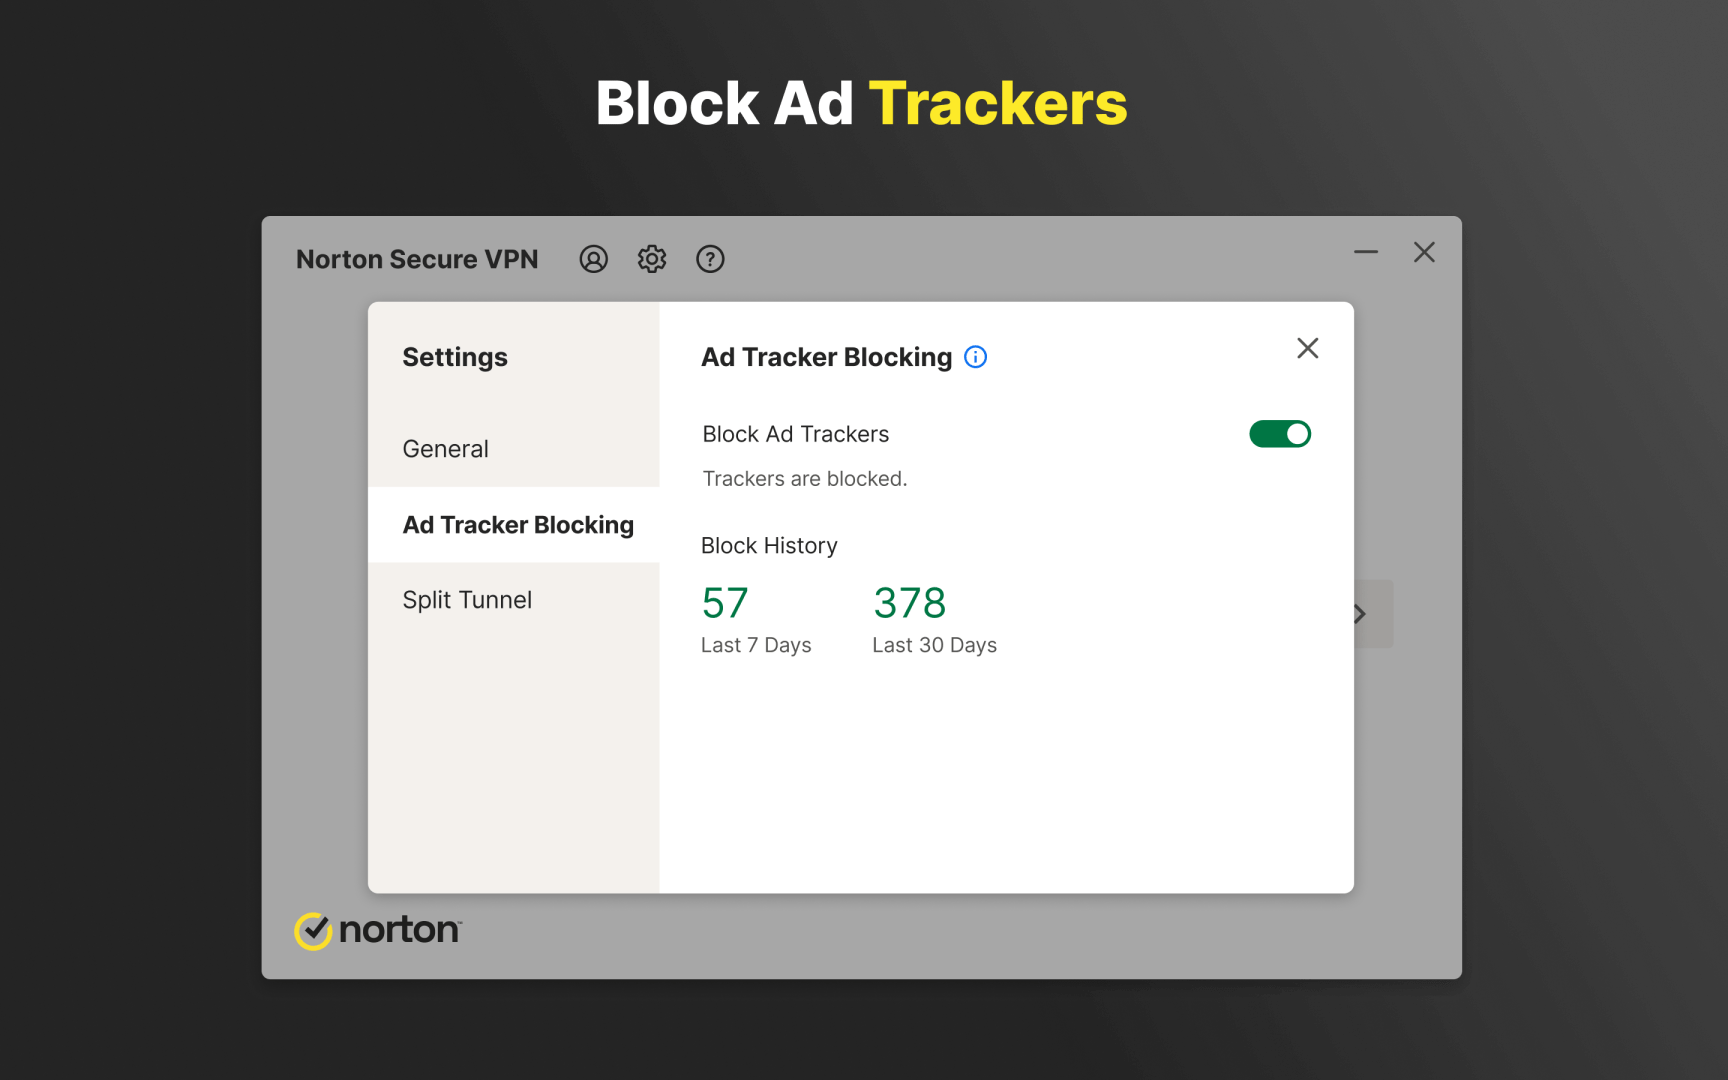Viewport: 1728px width, 1080px height.
Task: Select the General settings tab
Action: coord(446,449)
